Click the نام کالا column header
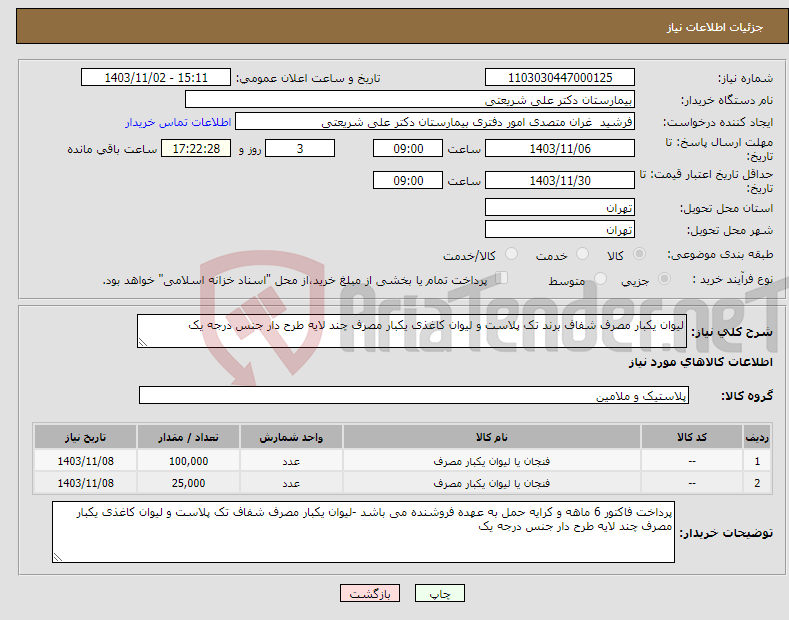The width and height of the screenshot is (789, 620). (492, 437)
